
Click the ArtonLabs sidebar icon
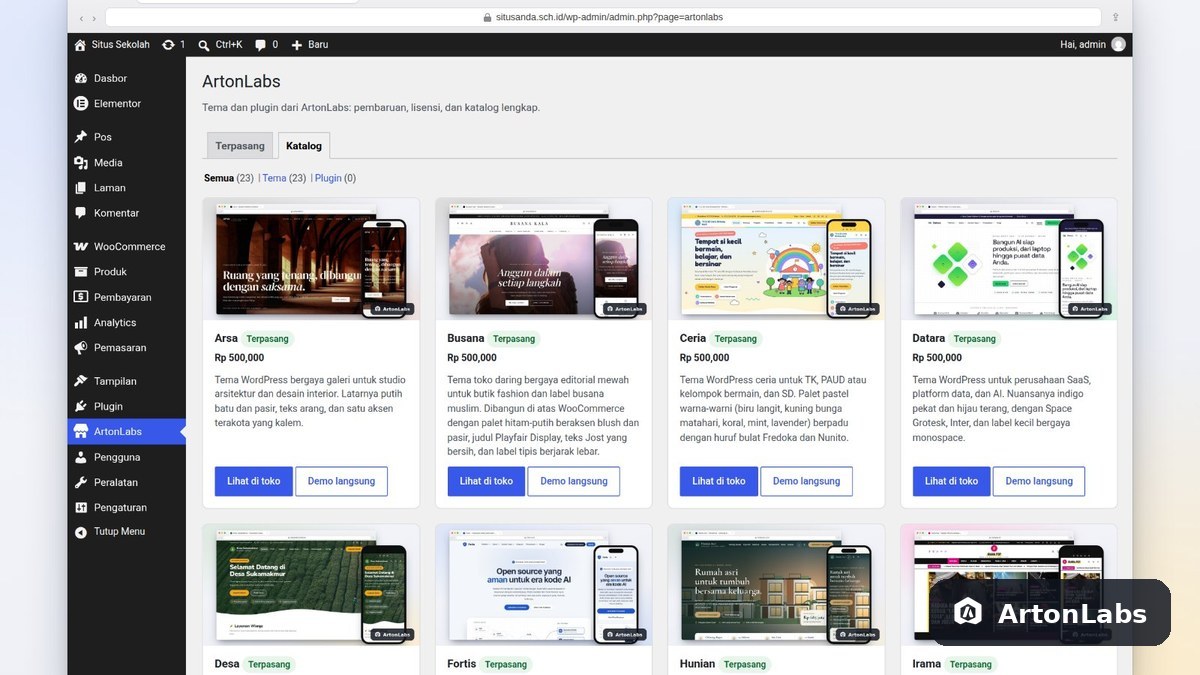(81, 431)
